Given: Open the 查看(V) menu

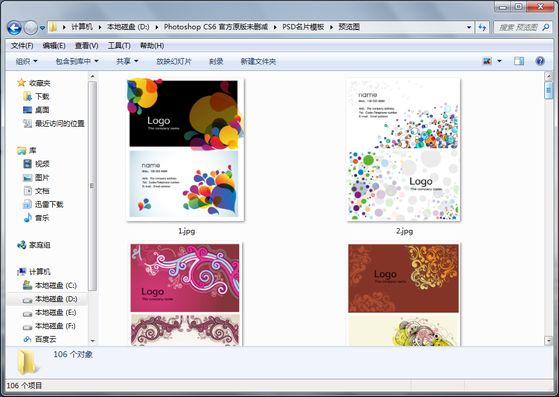Looking at the screenshot, I should pos(87,46).
